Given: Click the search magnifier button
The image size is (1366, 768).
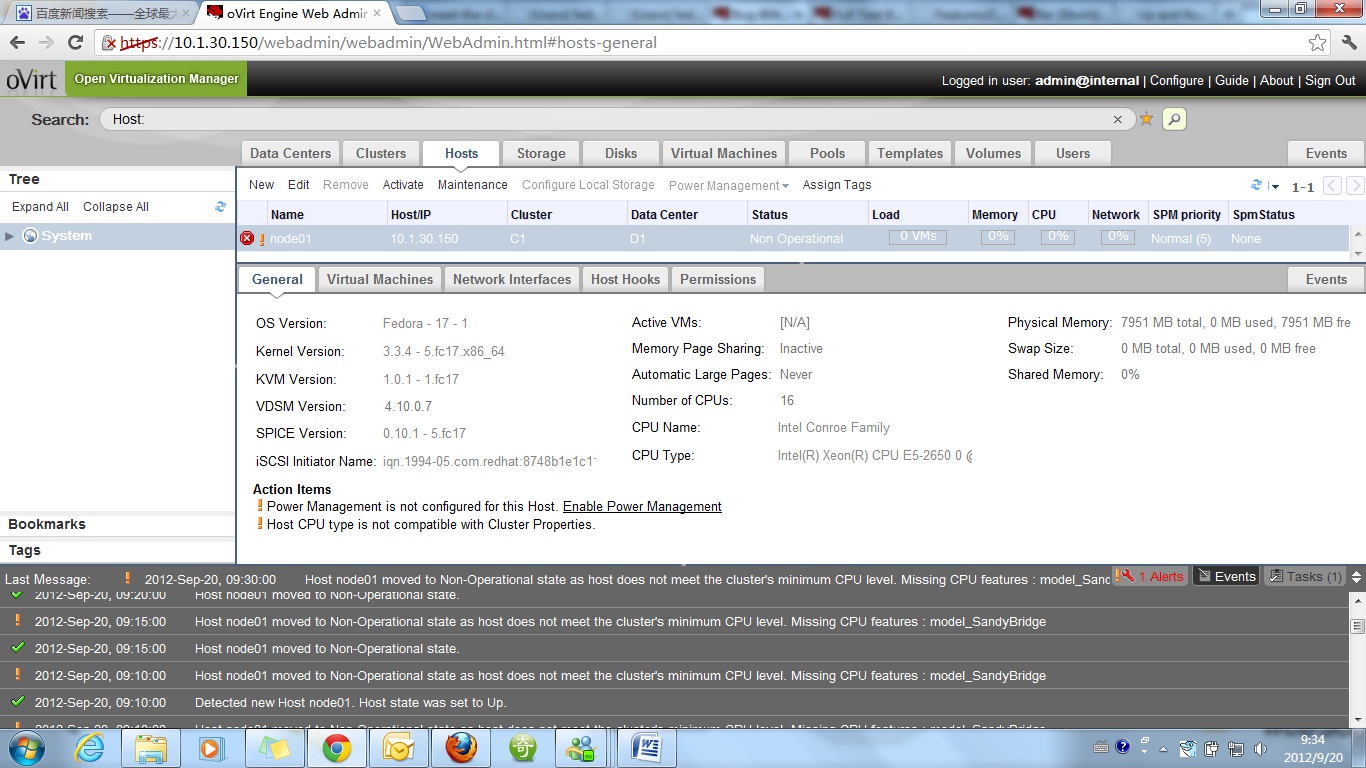Looking at the screenshot, I should (x=1174, y=119).
